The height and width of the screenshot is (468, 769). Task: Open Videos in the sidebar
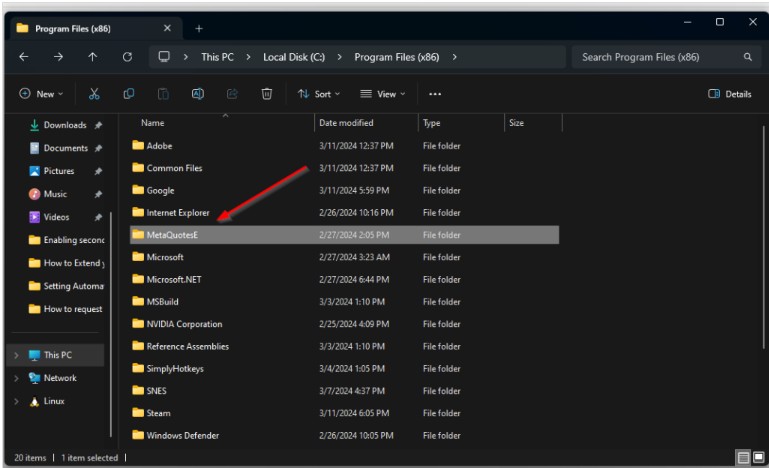(x=56, y=217)
